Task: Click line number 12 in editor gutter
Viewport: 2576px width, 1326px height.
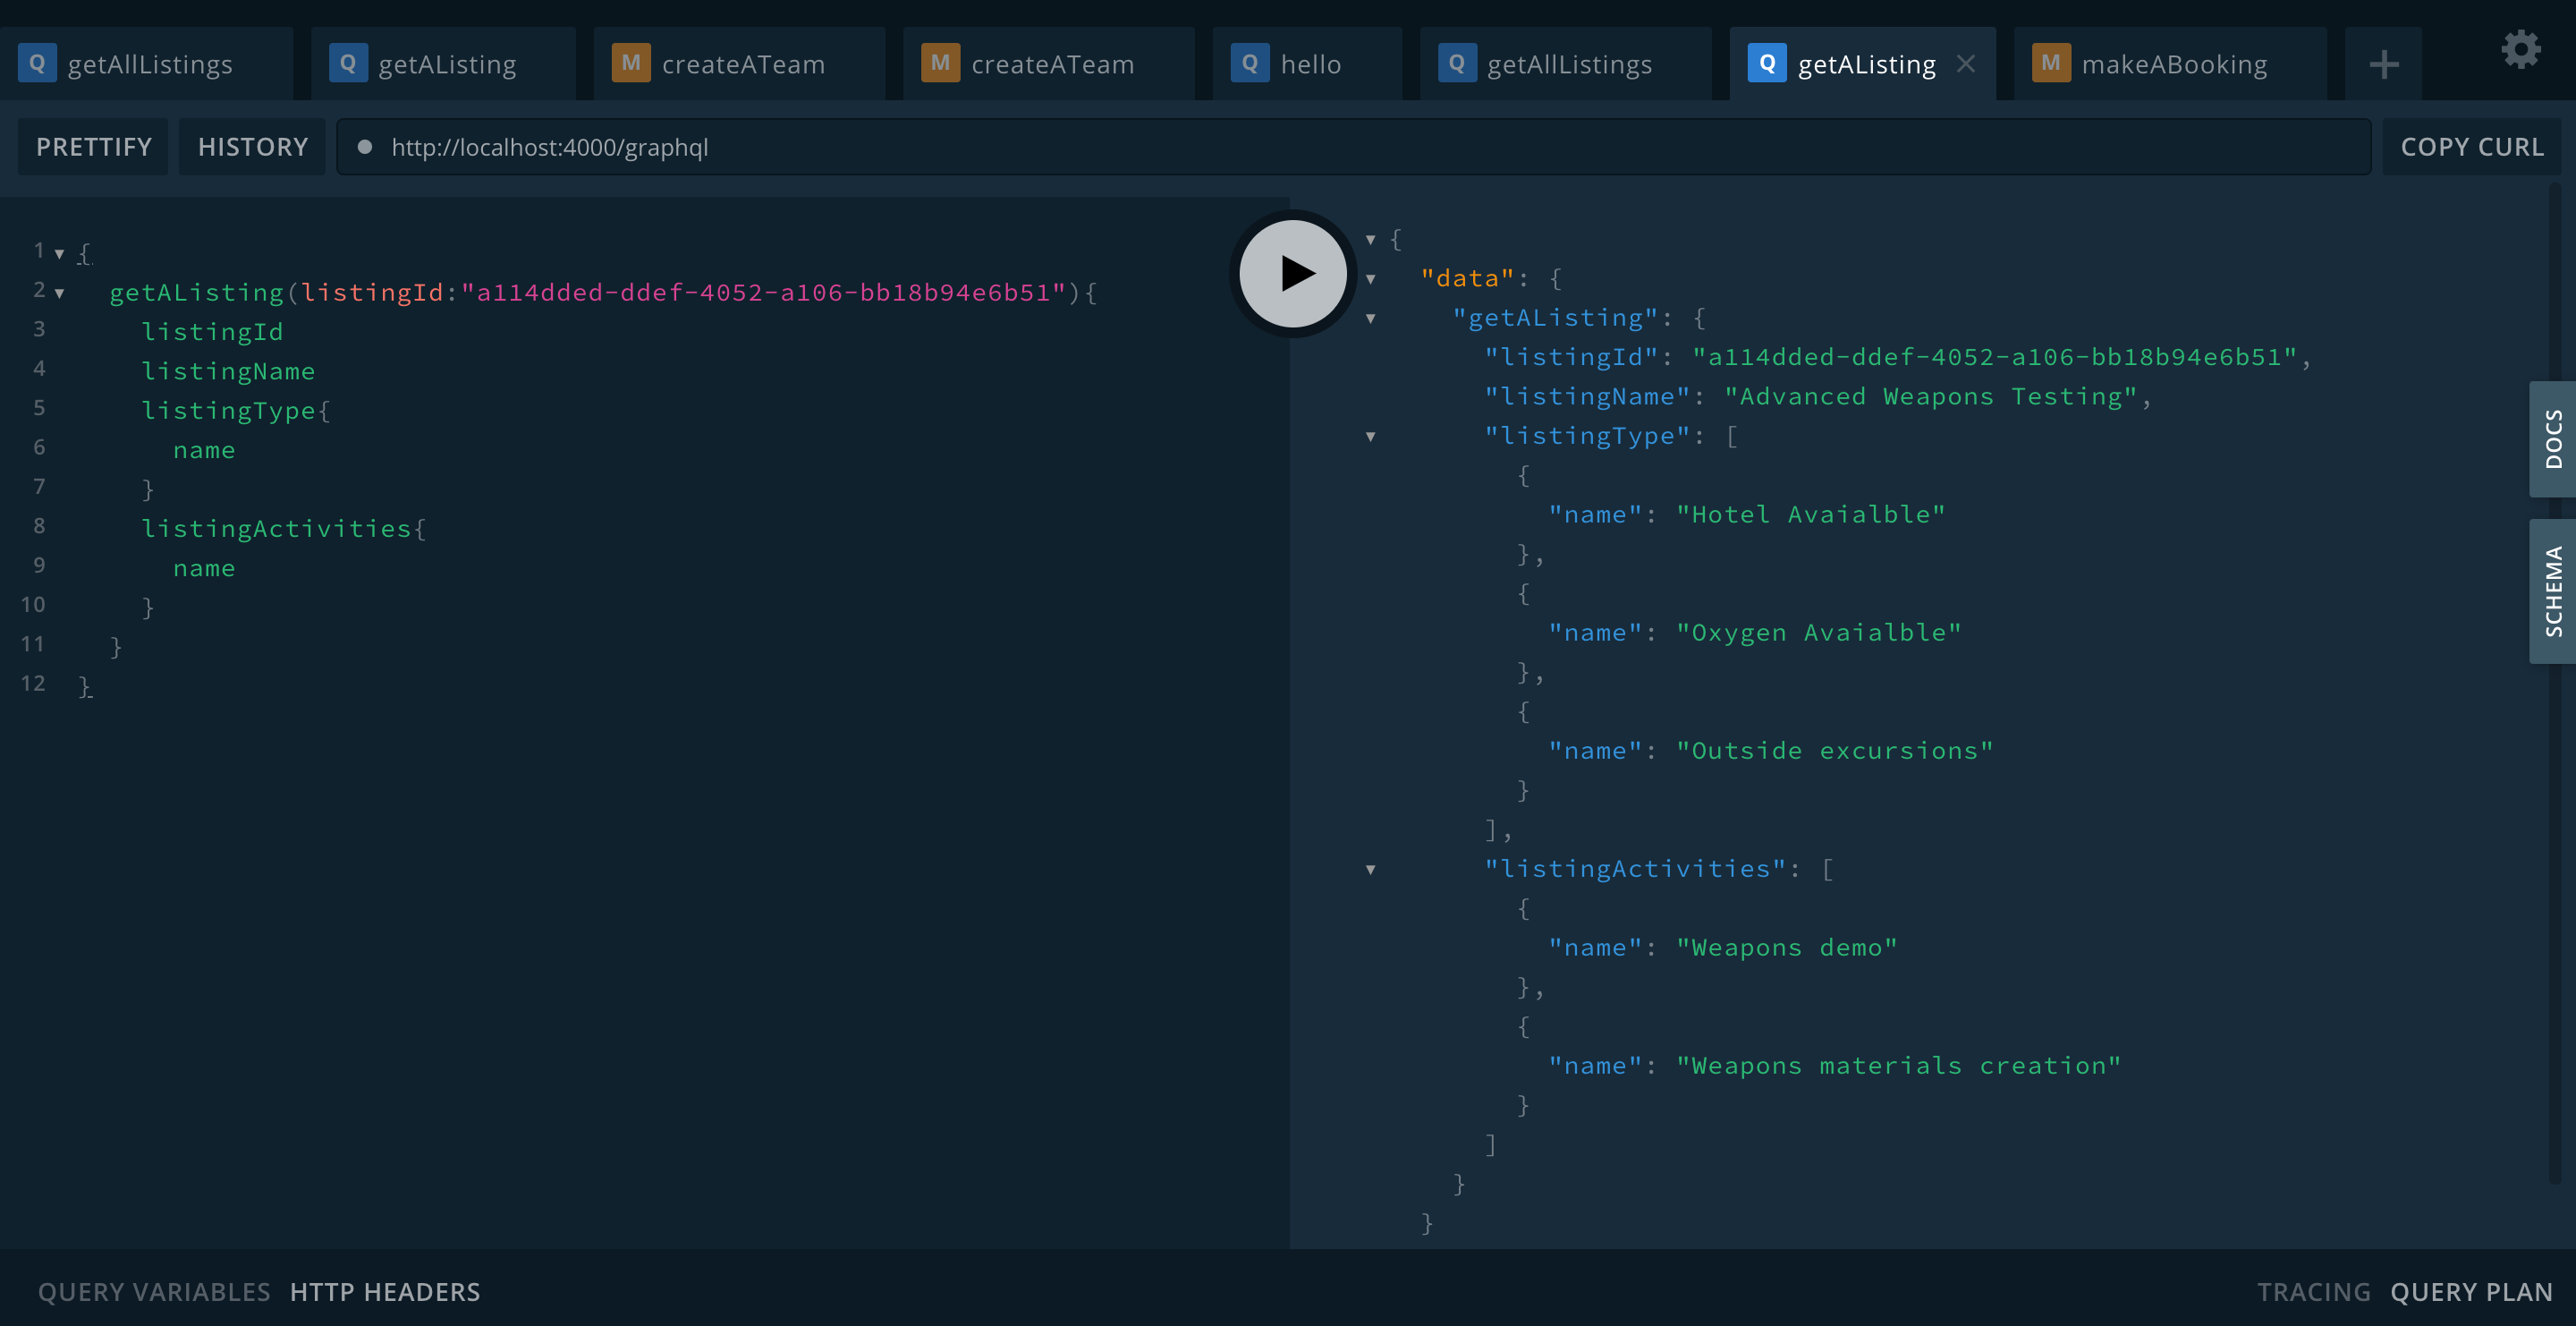Action: [33, 683]
